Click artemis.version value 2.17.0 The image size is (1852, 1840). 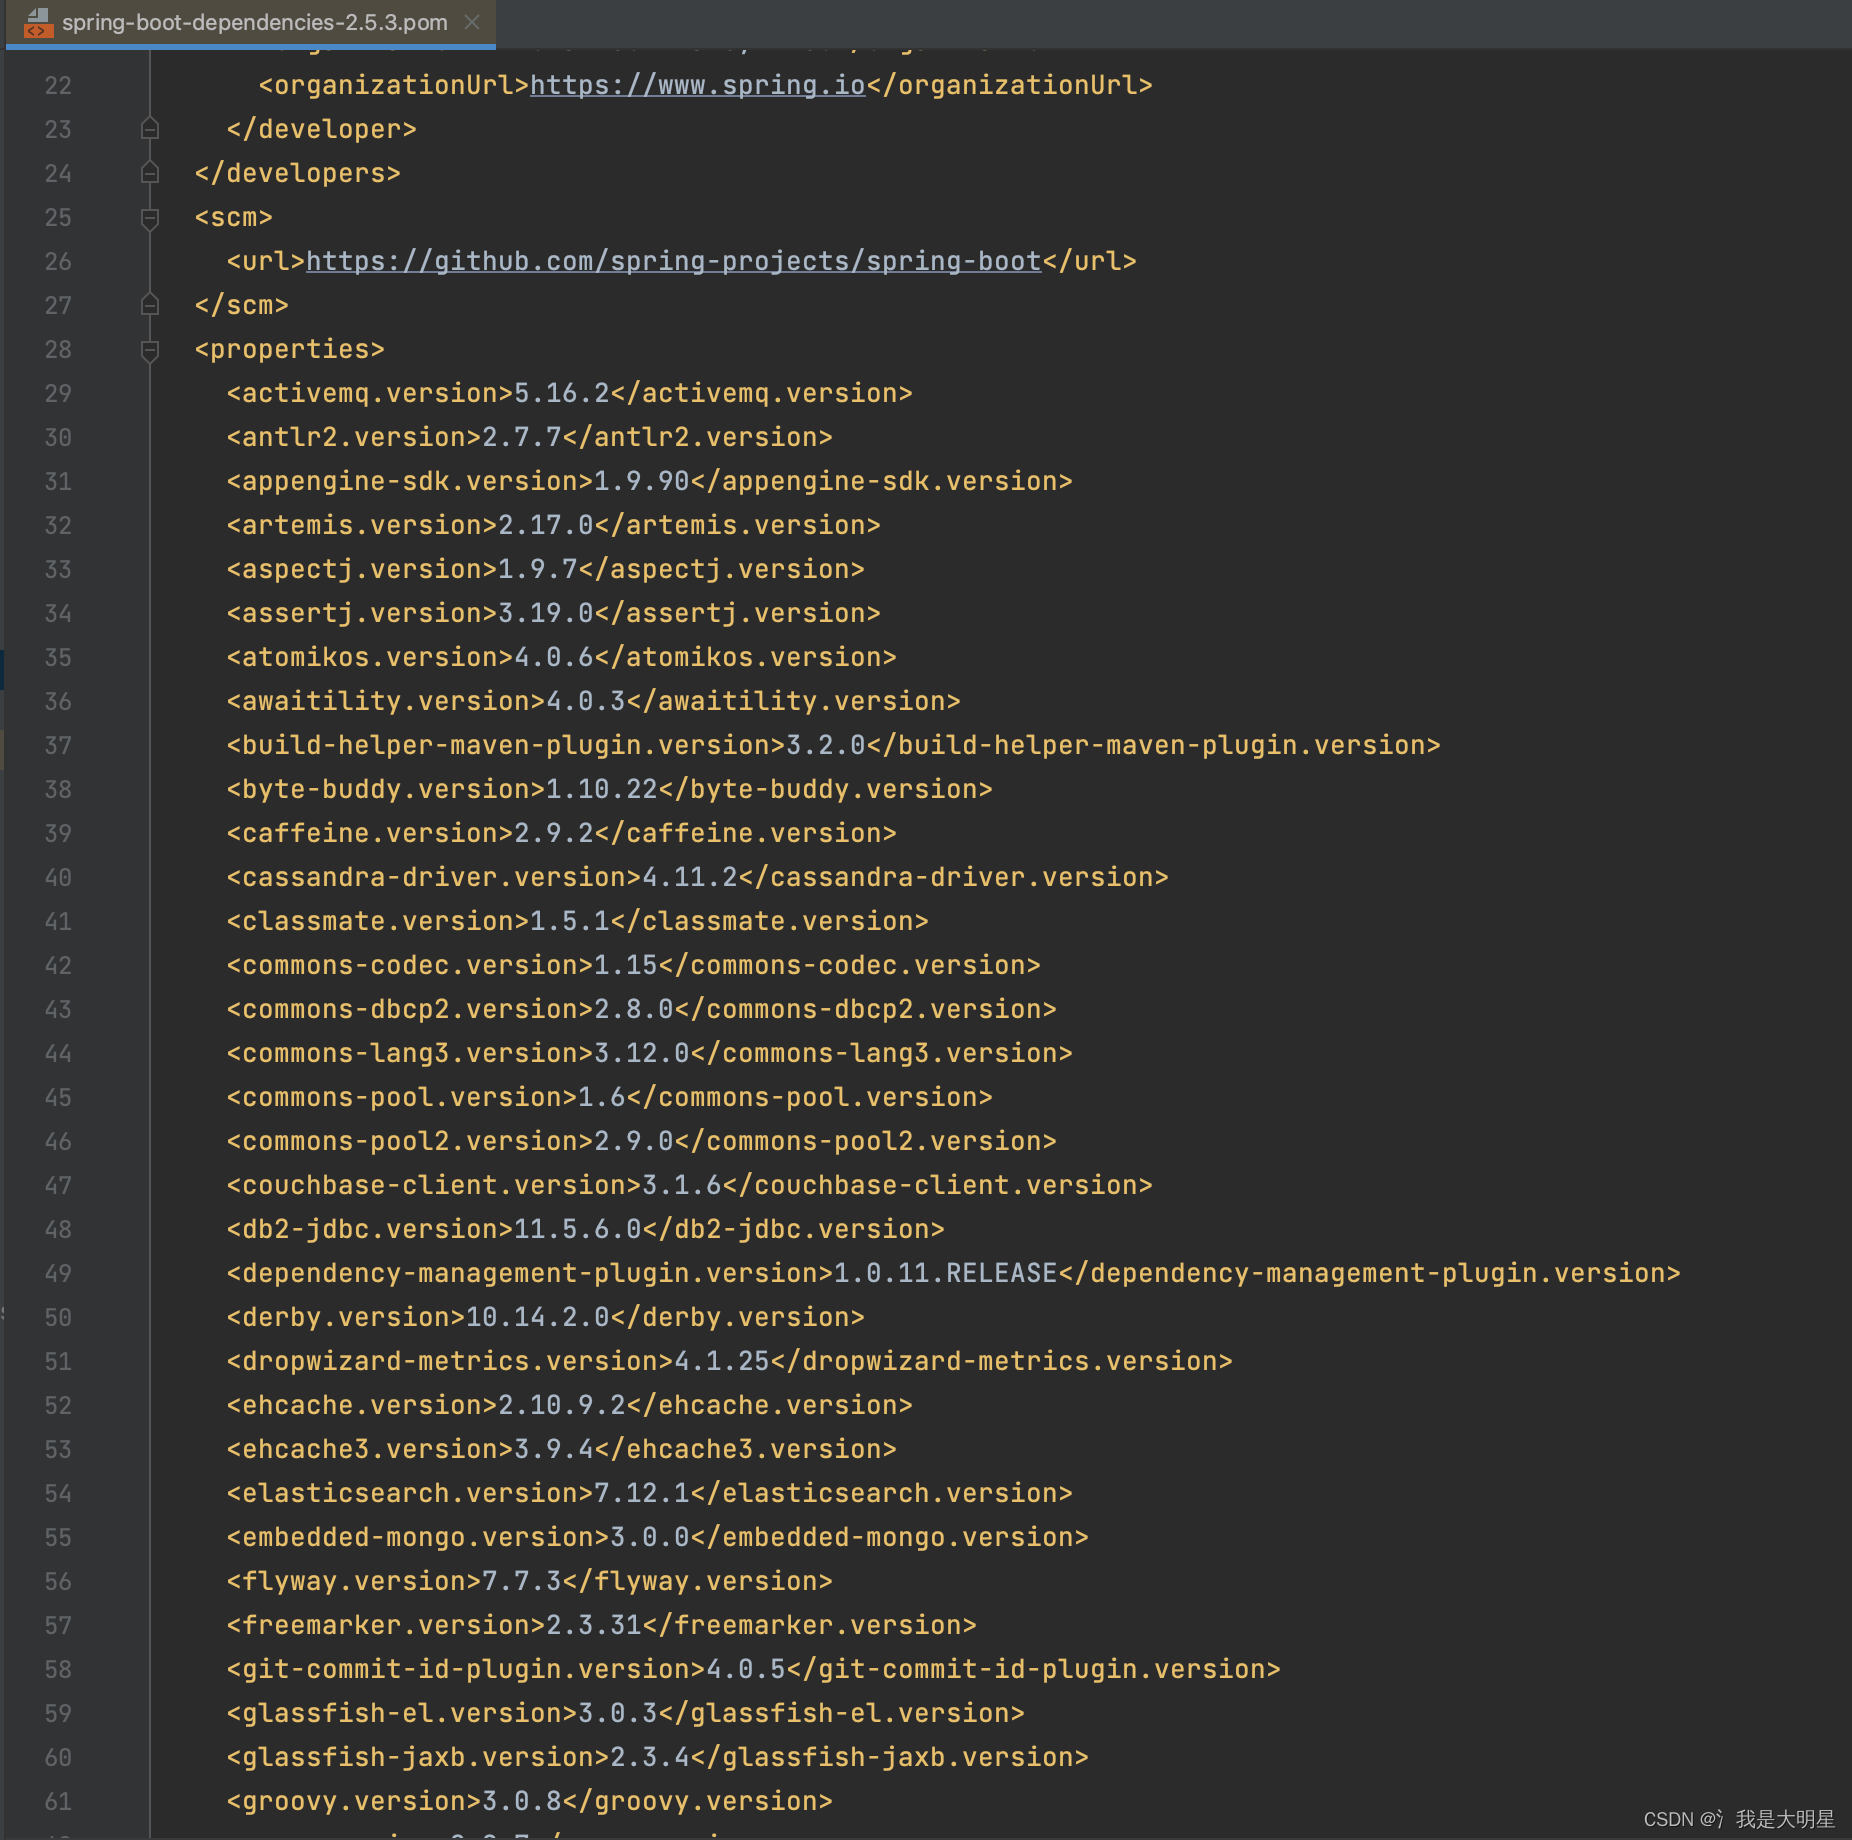[546, 525]
